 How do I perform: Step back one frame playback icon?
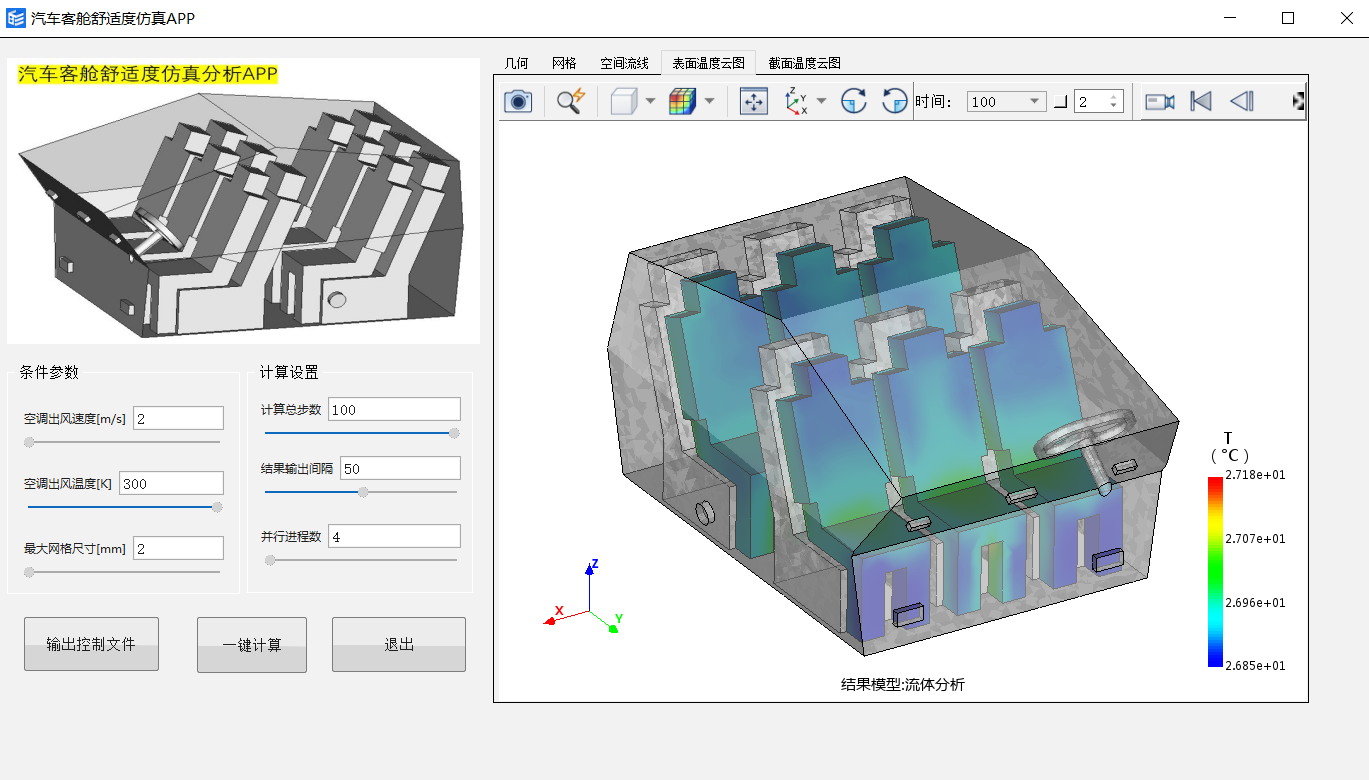click(1241, 101)
